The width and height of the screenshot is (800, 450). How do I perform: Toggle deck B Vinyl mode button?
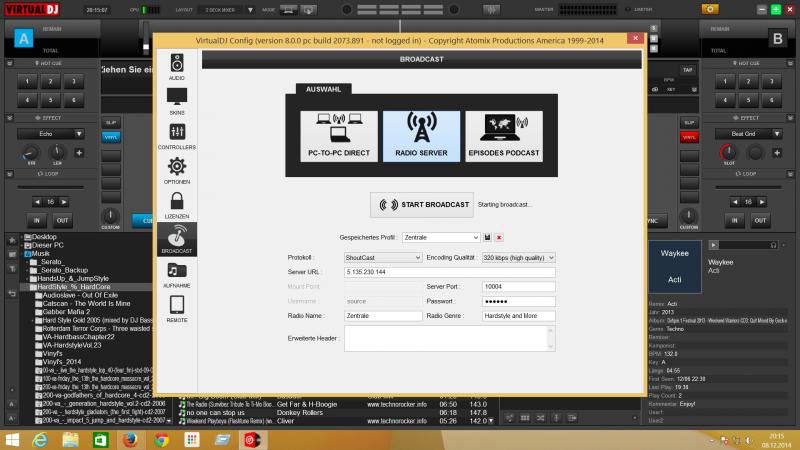689,137
